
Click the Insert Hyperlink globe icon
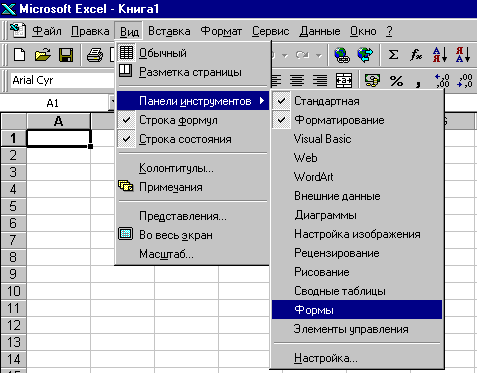click(342, 55)
